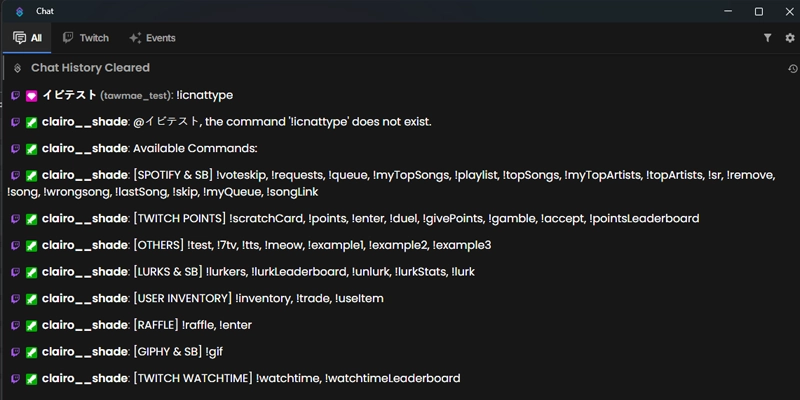Viewport: 800px width, 400px height.
Task: Open chat settings gear icon
Action: click(790, 38)
